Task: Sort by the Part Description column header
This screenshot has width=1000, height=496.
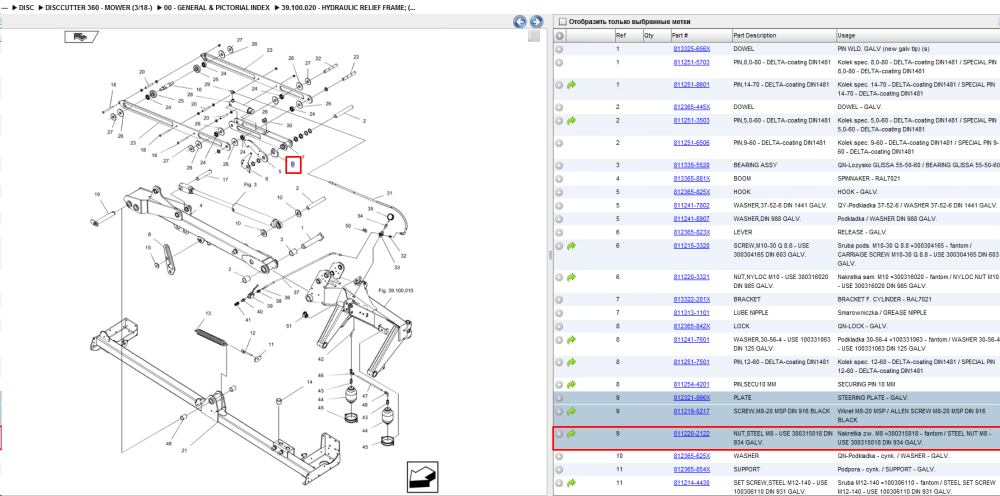Action: pyautogui.click(x=783, y=36)
